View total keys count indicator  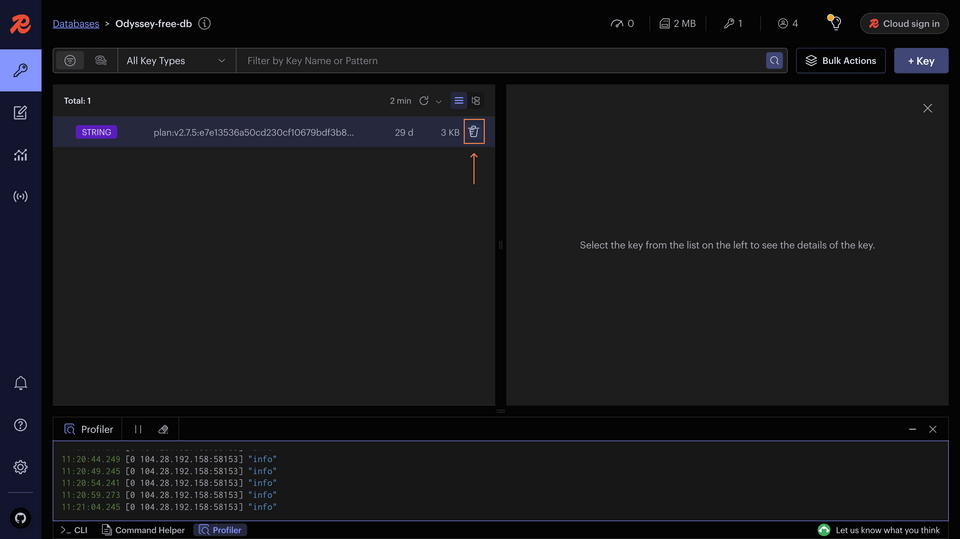733,23
